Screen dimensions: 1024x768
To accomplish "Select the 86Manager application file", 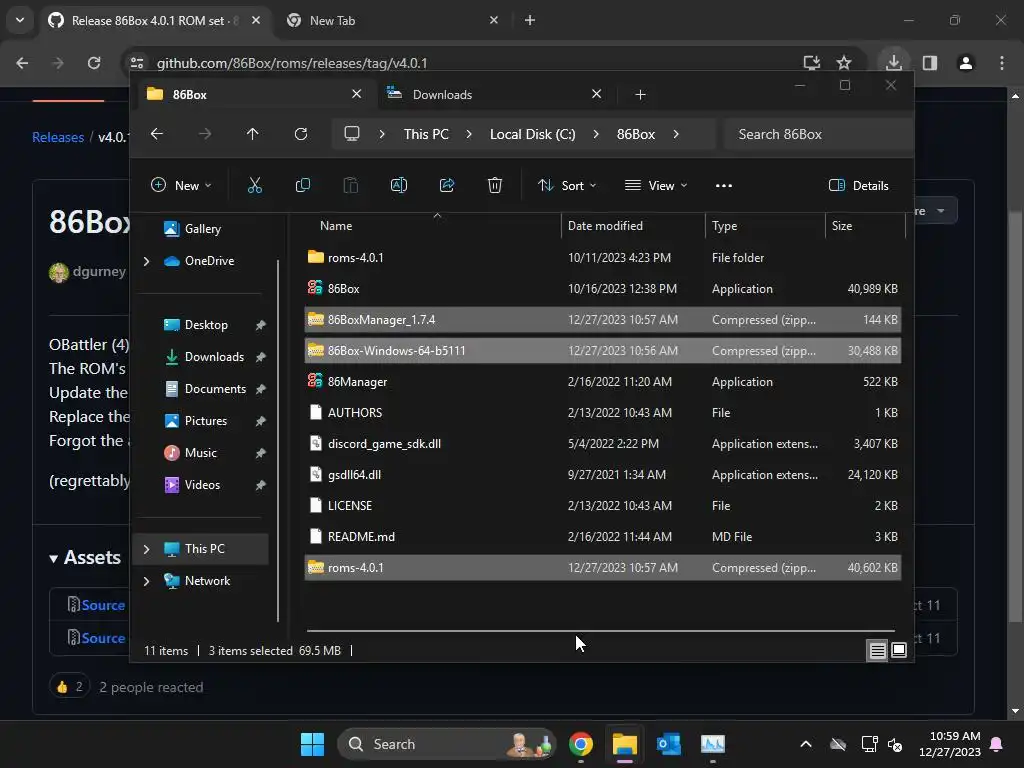I will point(603,381).
